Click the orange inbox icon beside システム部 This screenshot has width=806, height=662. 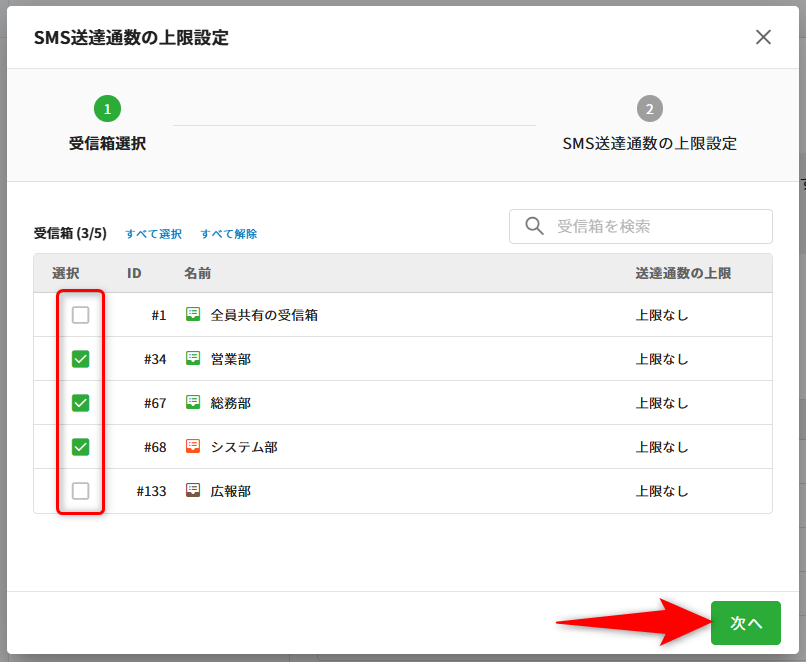point(193,446)
